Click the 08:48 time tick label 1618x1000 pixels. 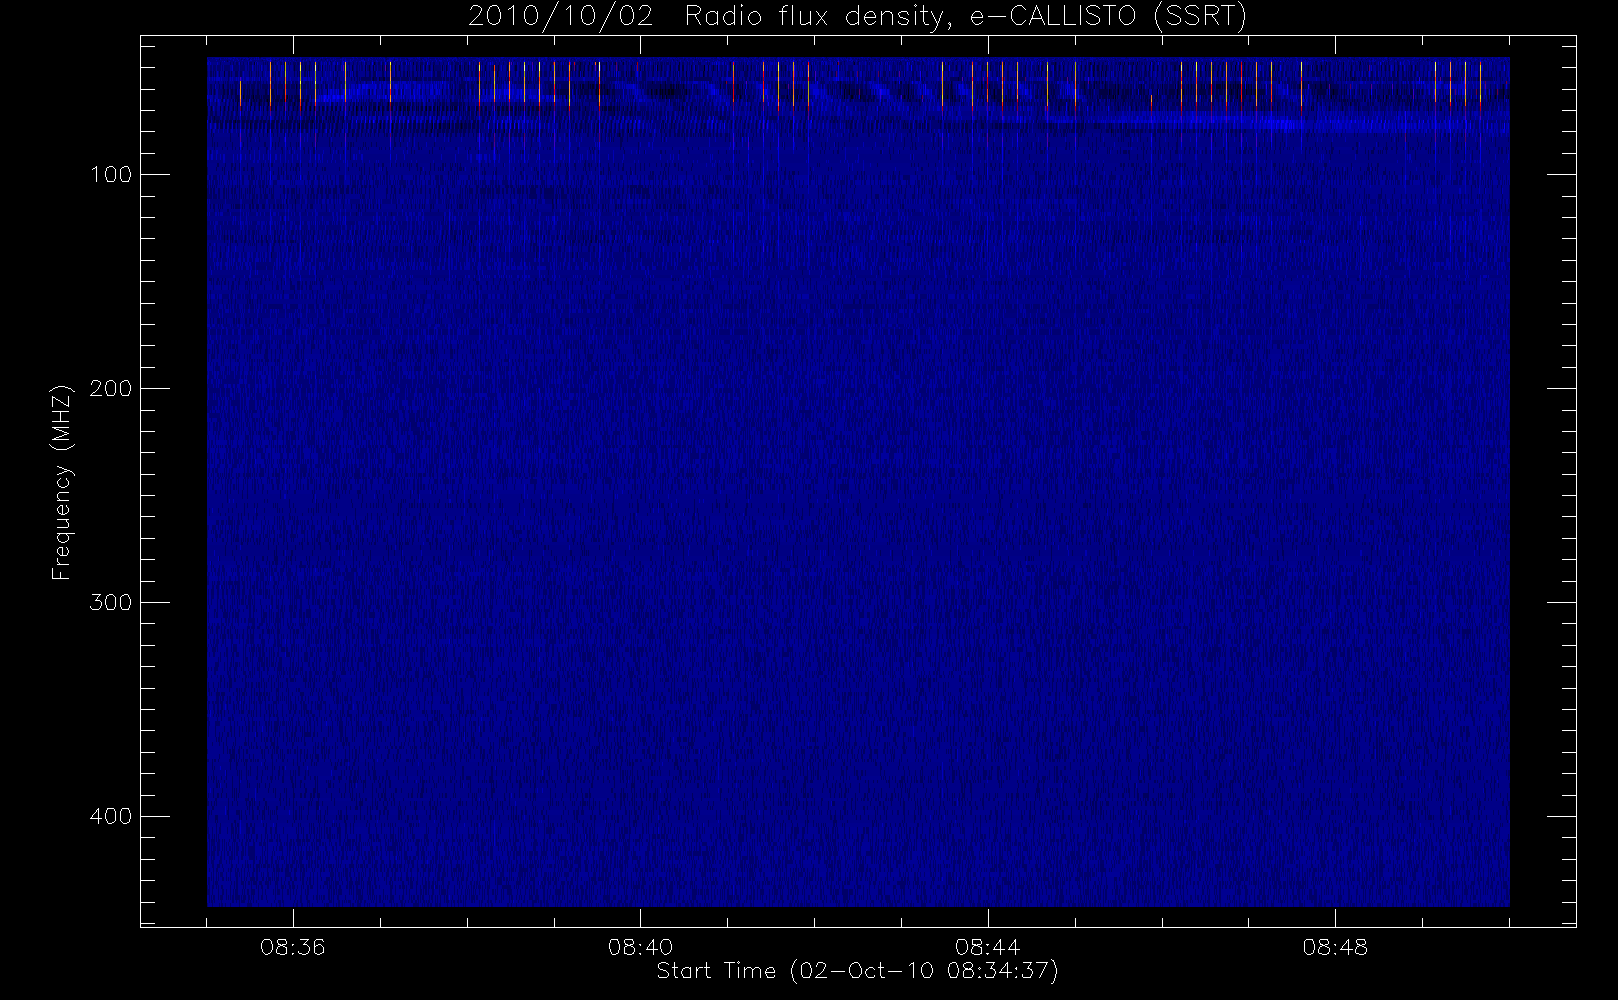pyautogui.click(x=1335, y=947)
